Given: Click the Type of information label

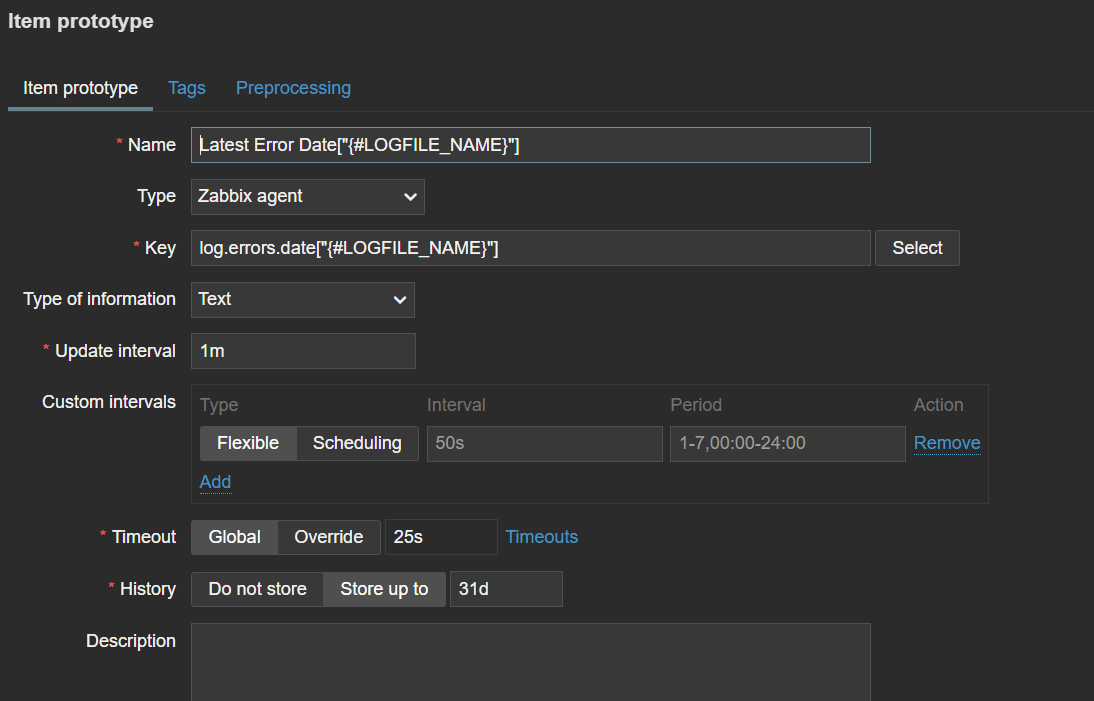Looking at the screenshot, I should [99, 299].
